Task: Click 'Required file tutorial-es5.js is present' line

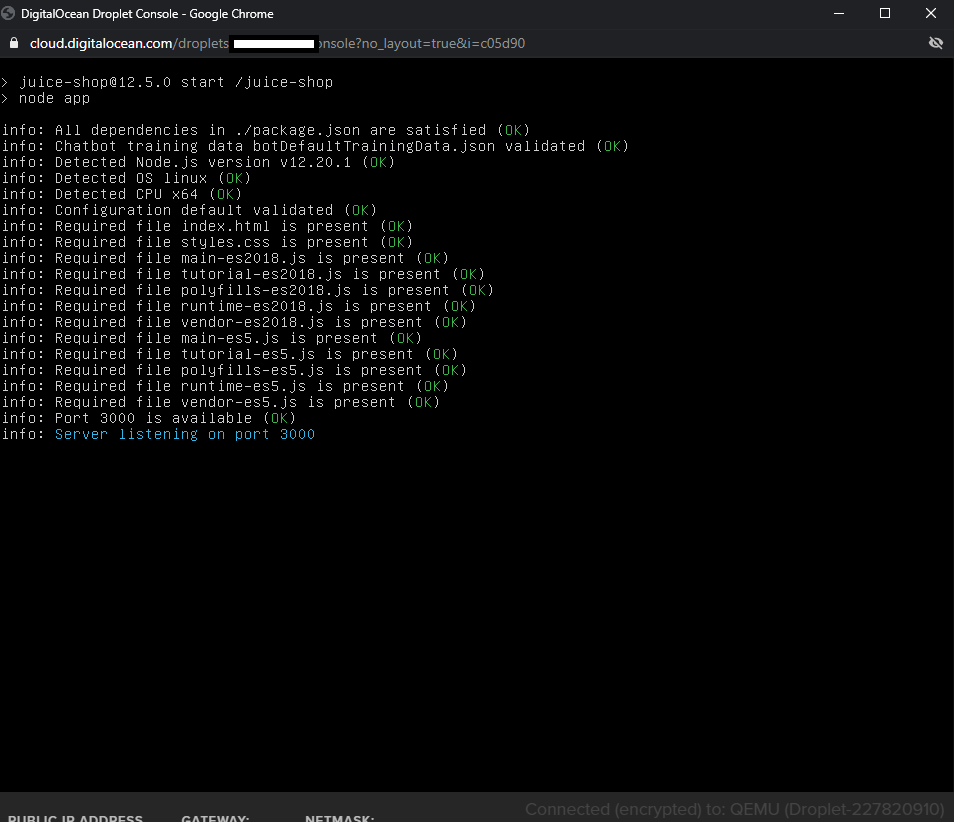Action: click(230, 354)
